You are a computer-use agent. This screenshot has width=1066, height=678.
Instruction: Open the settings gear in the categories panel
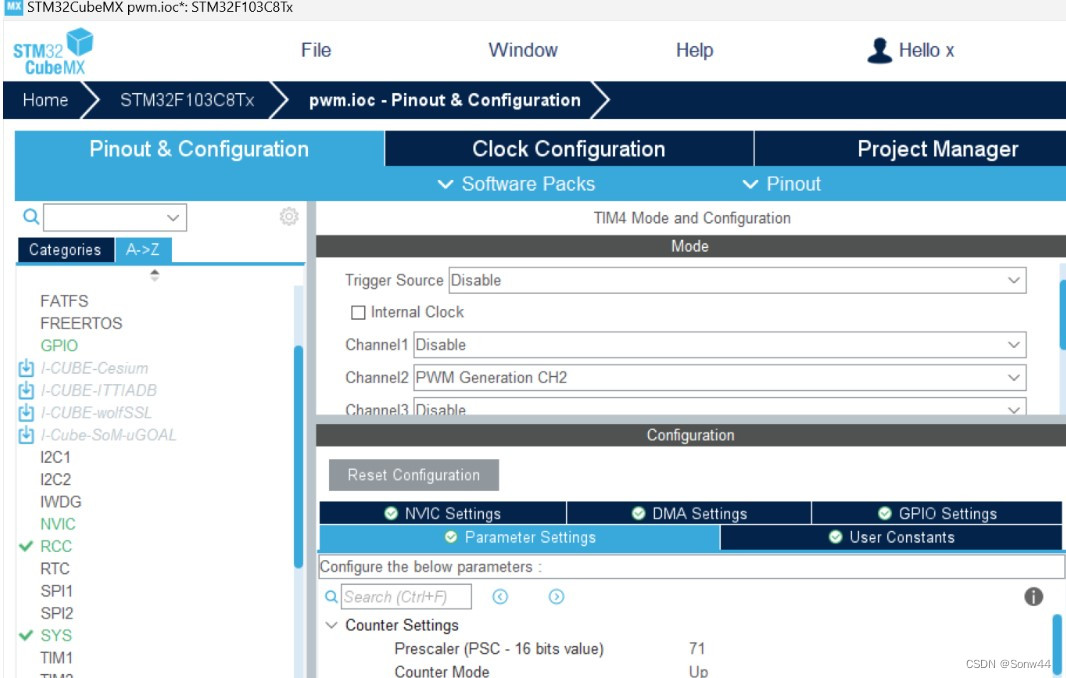tap(289, 216)
